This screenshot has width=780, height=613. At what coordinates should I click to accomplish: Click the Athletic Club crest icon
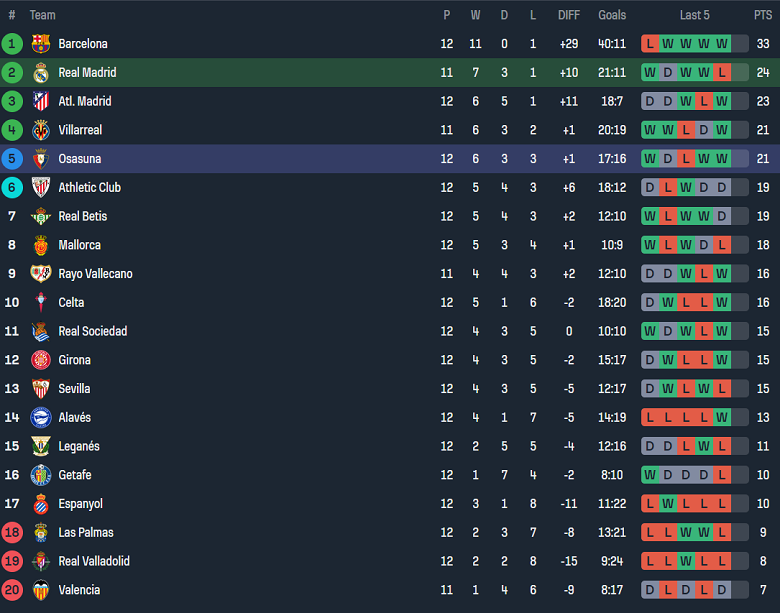point(41,188)
